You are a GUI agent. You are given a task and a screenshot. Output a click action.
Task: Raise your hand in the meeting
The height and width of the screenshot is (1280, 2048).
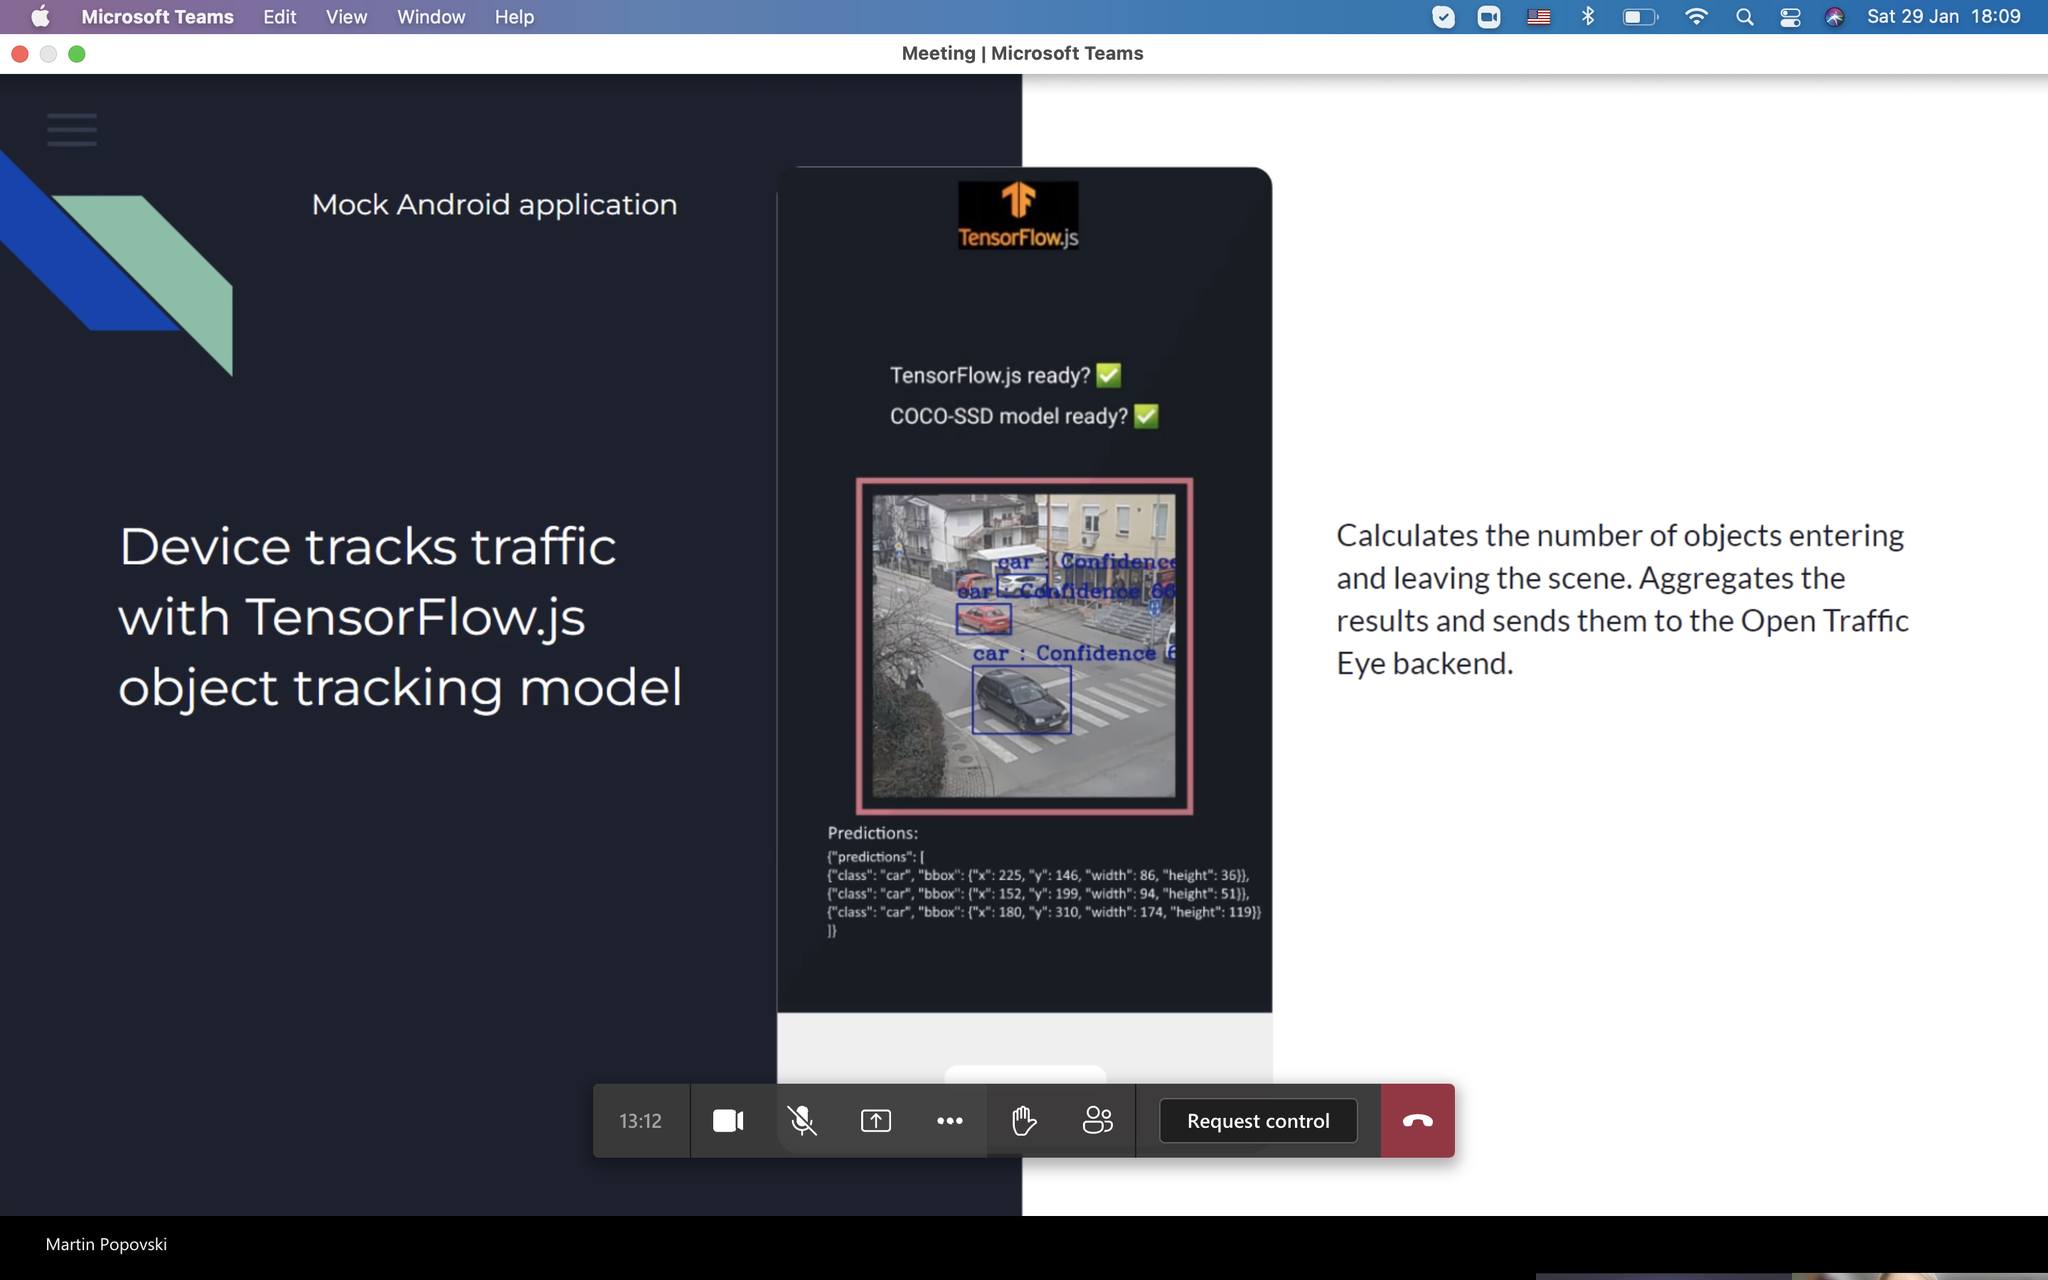click(x=1024, y=1120)
